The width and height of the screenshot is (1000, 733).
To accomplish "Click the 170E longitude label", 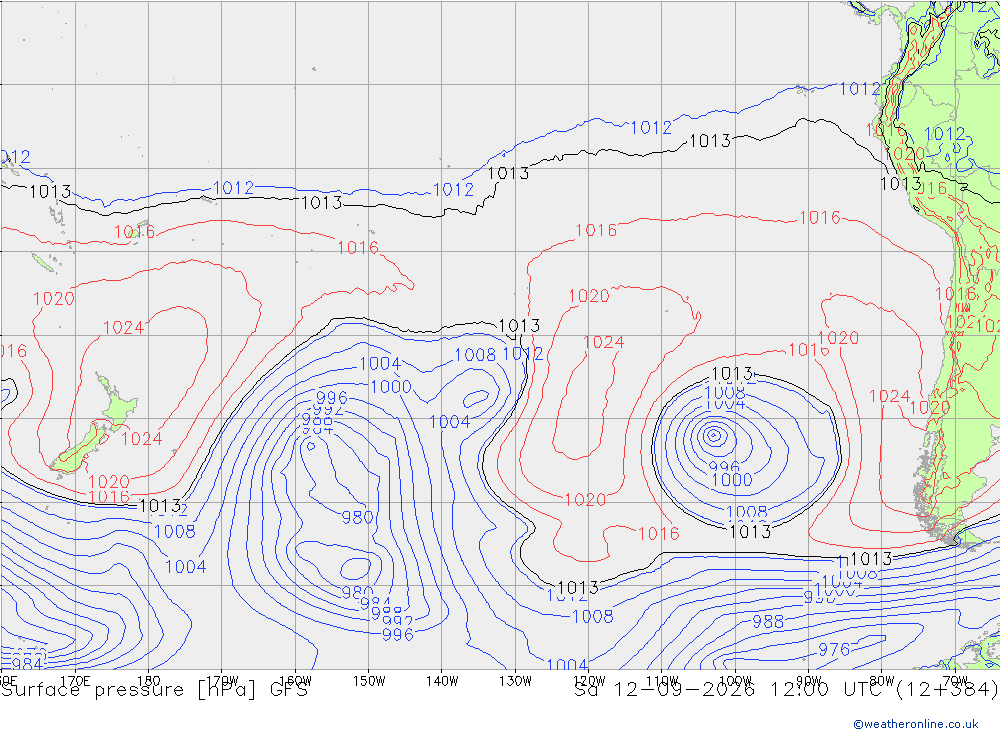I will point(75,681).
